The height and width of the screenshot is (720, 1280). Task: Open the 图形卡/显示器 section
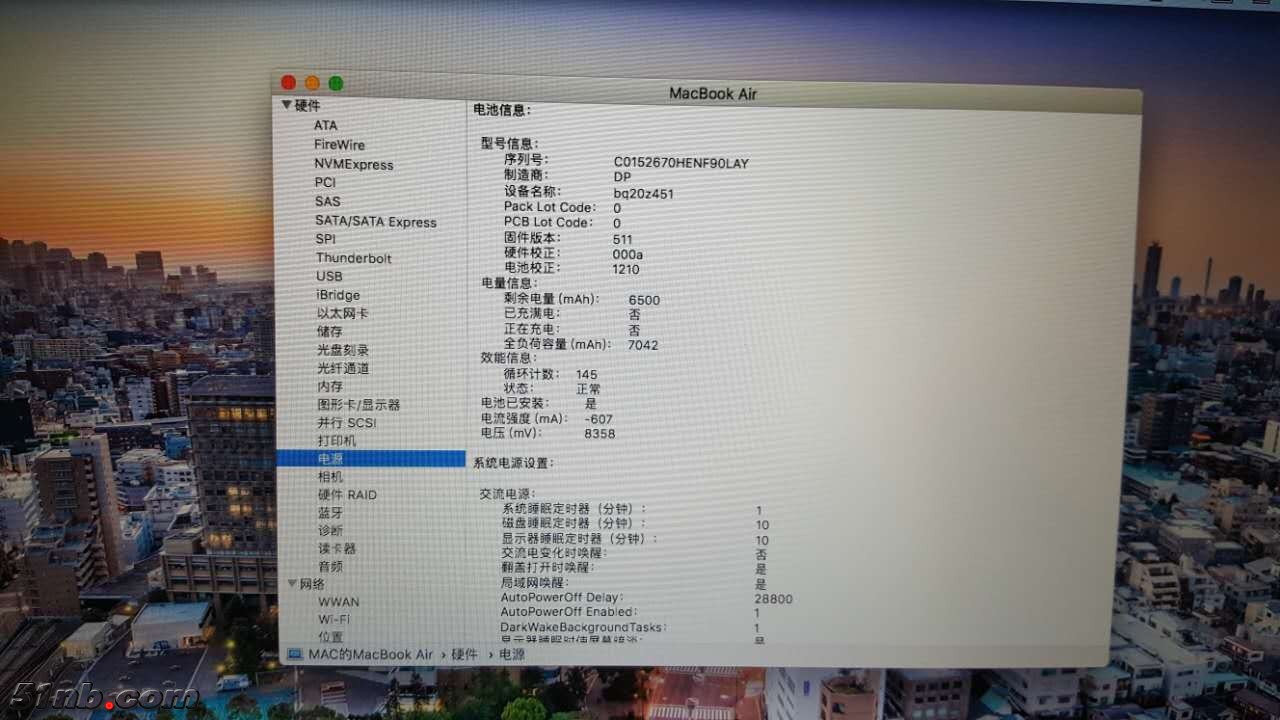pos(358,404)
